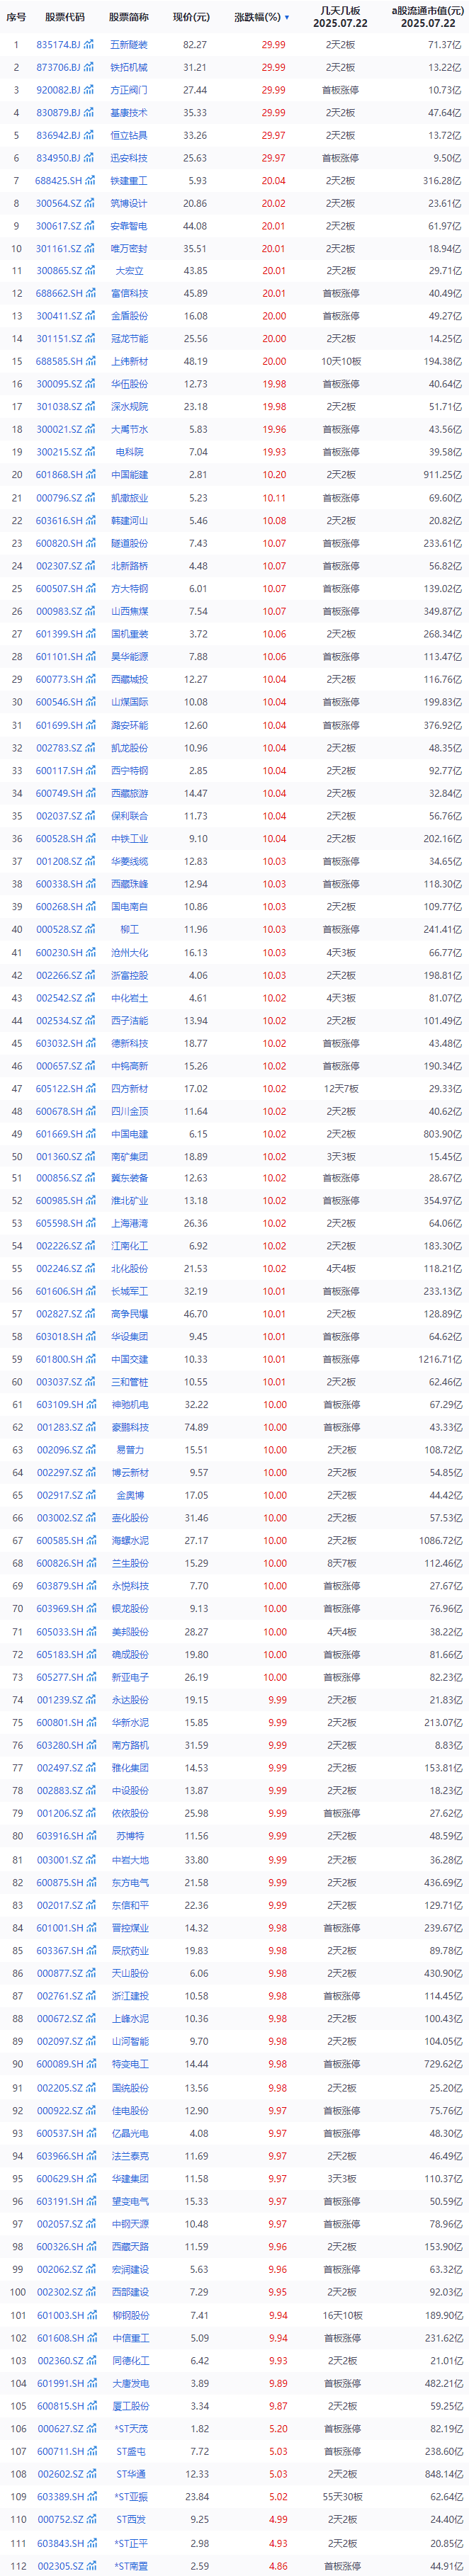Open the chart icon beside 600820.SH

90,543
